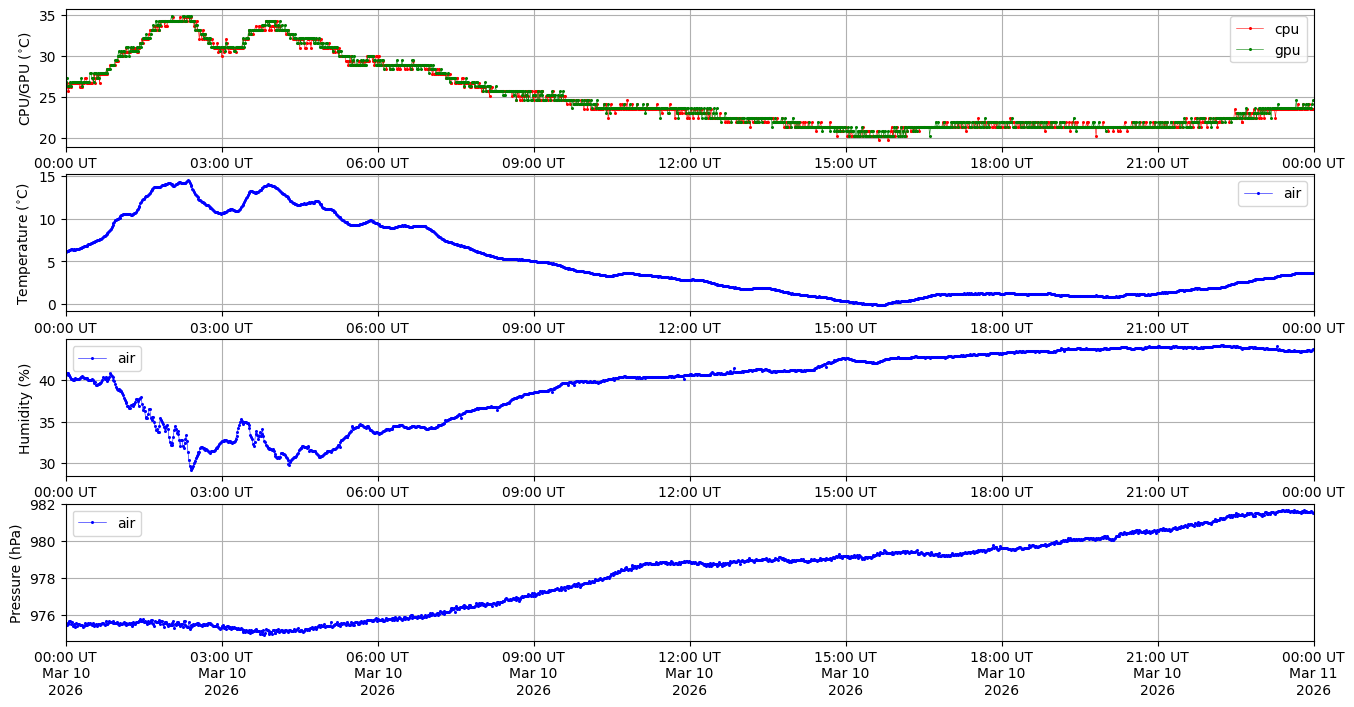Image resolution: width=1354 pixels, height=707 pixels.
Task: Click 12:00 UT tick below the Pressure plot
Action: click(x=689, y=656)
